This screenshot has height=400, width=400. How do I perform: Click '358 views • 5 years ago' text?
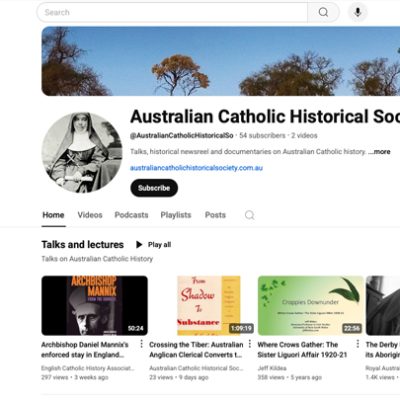(289, 378)
